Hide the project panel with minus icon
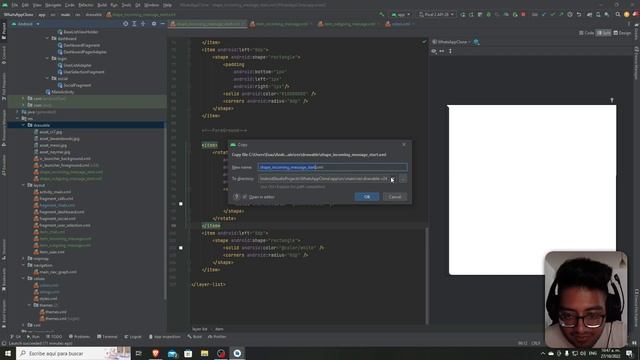640x360 pixels. point(162,24)
